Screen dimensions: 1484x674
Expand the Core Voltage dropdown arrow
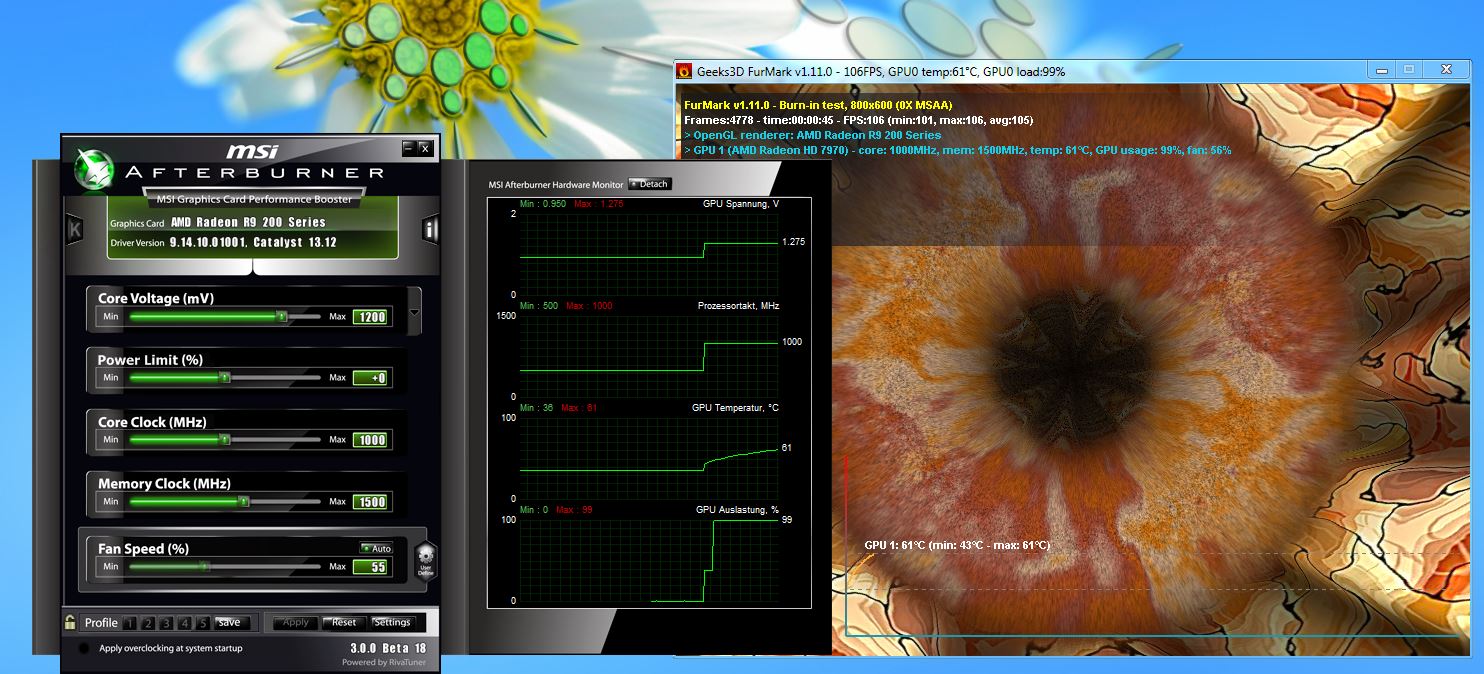click(415, 312)
